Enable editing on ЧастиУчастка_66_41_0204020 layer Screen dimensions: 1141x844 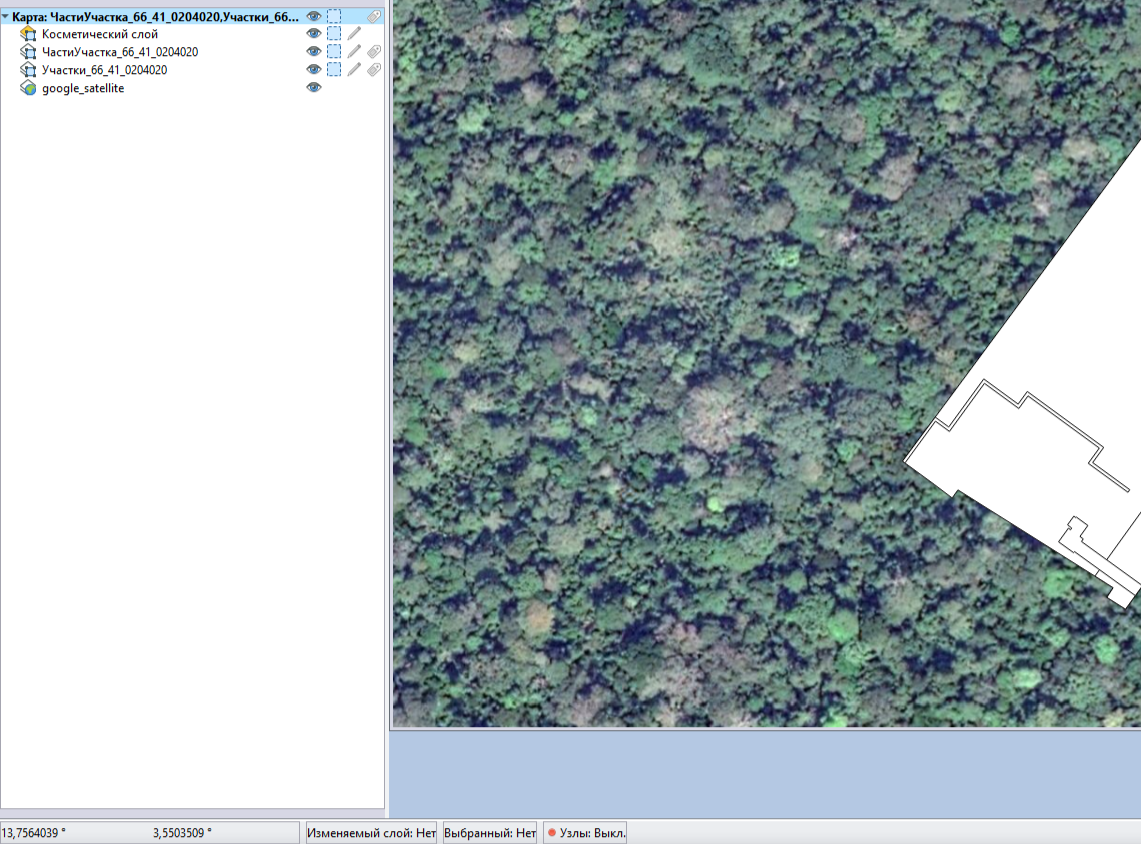[x=354, y=52]
